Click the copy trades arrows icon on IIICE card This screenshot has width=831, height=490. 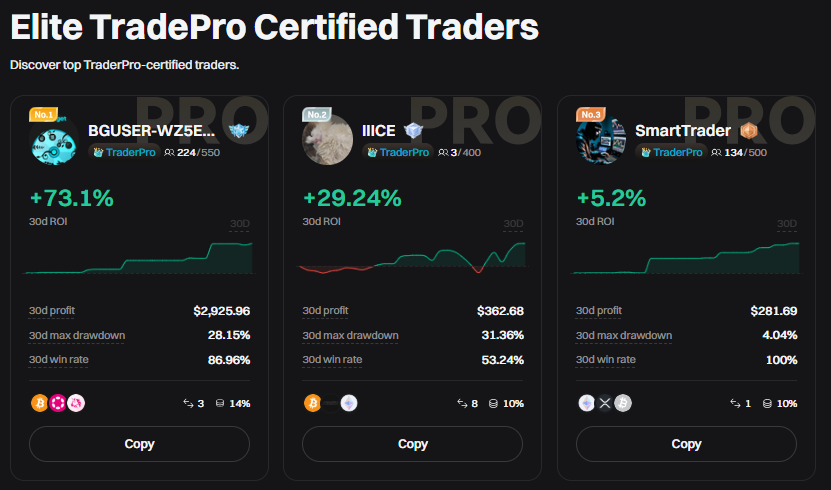tap(460, 404)
